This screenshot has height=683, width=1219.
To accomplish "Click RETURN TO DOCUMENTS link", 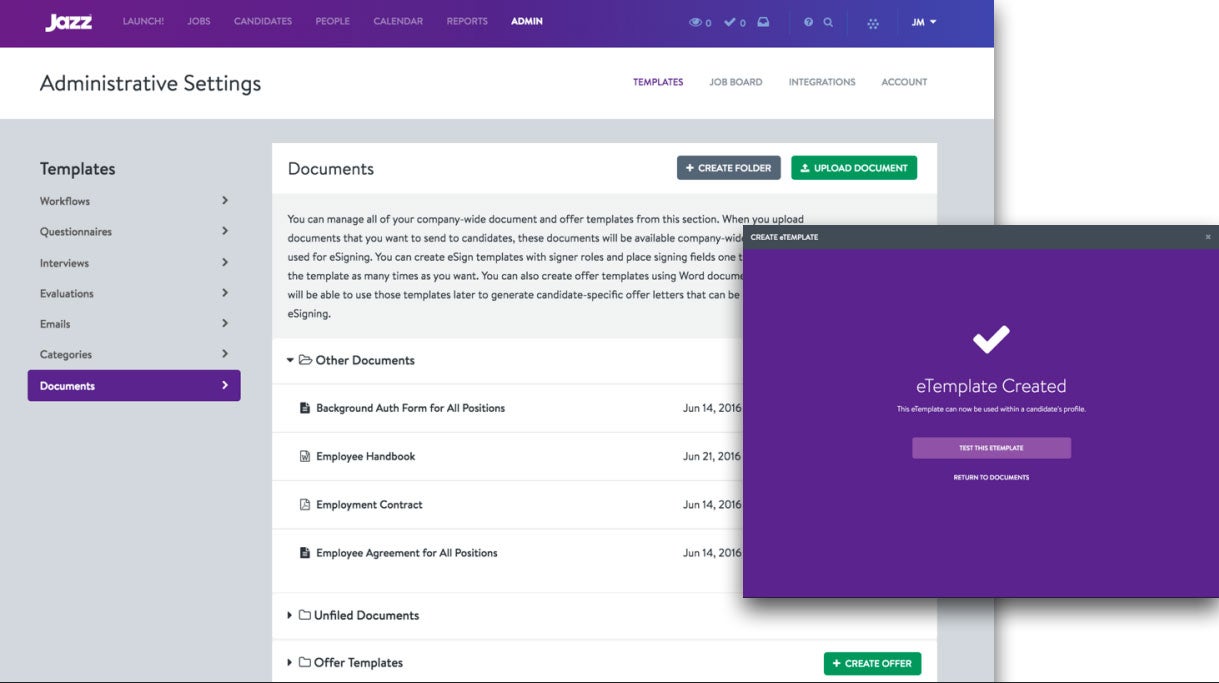I will coord(991,478).
